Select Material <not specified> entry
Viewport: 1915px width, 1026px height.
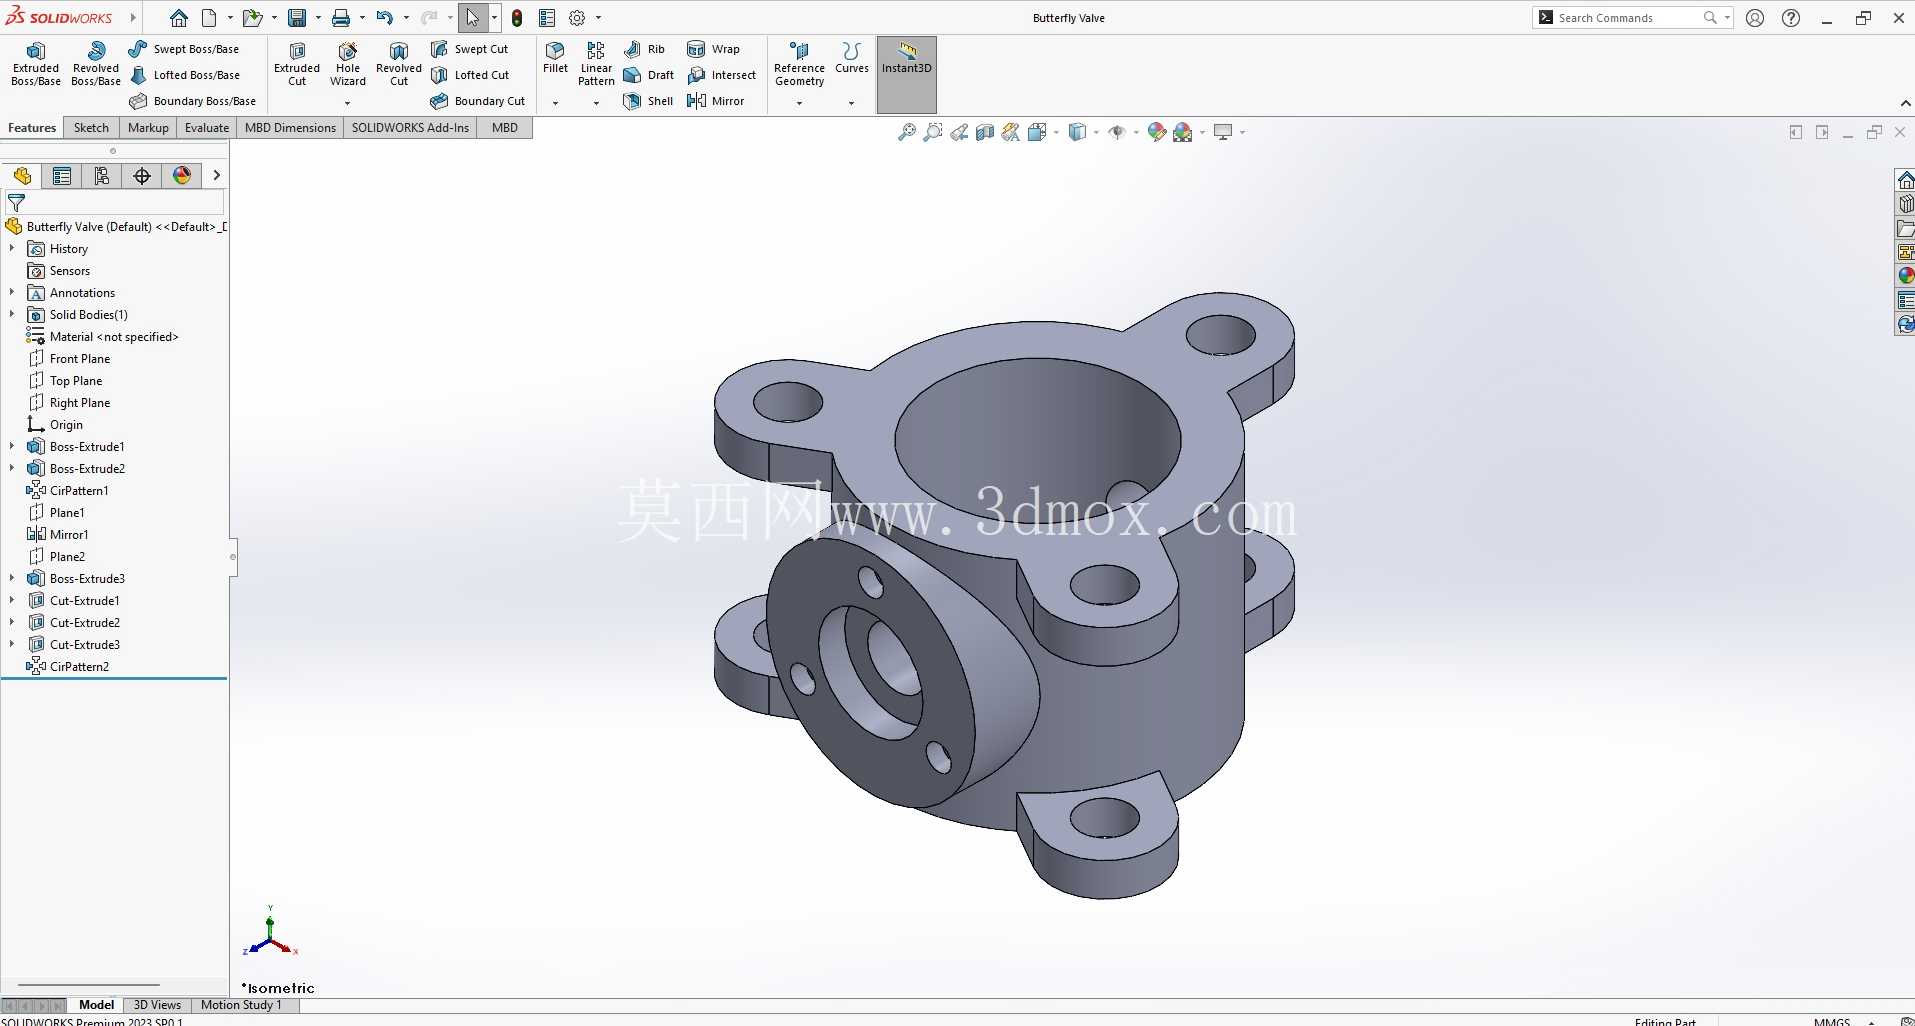[x=103, y=336]
